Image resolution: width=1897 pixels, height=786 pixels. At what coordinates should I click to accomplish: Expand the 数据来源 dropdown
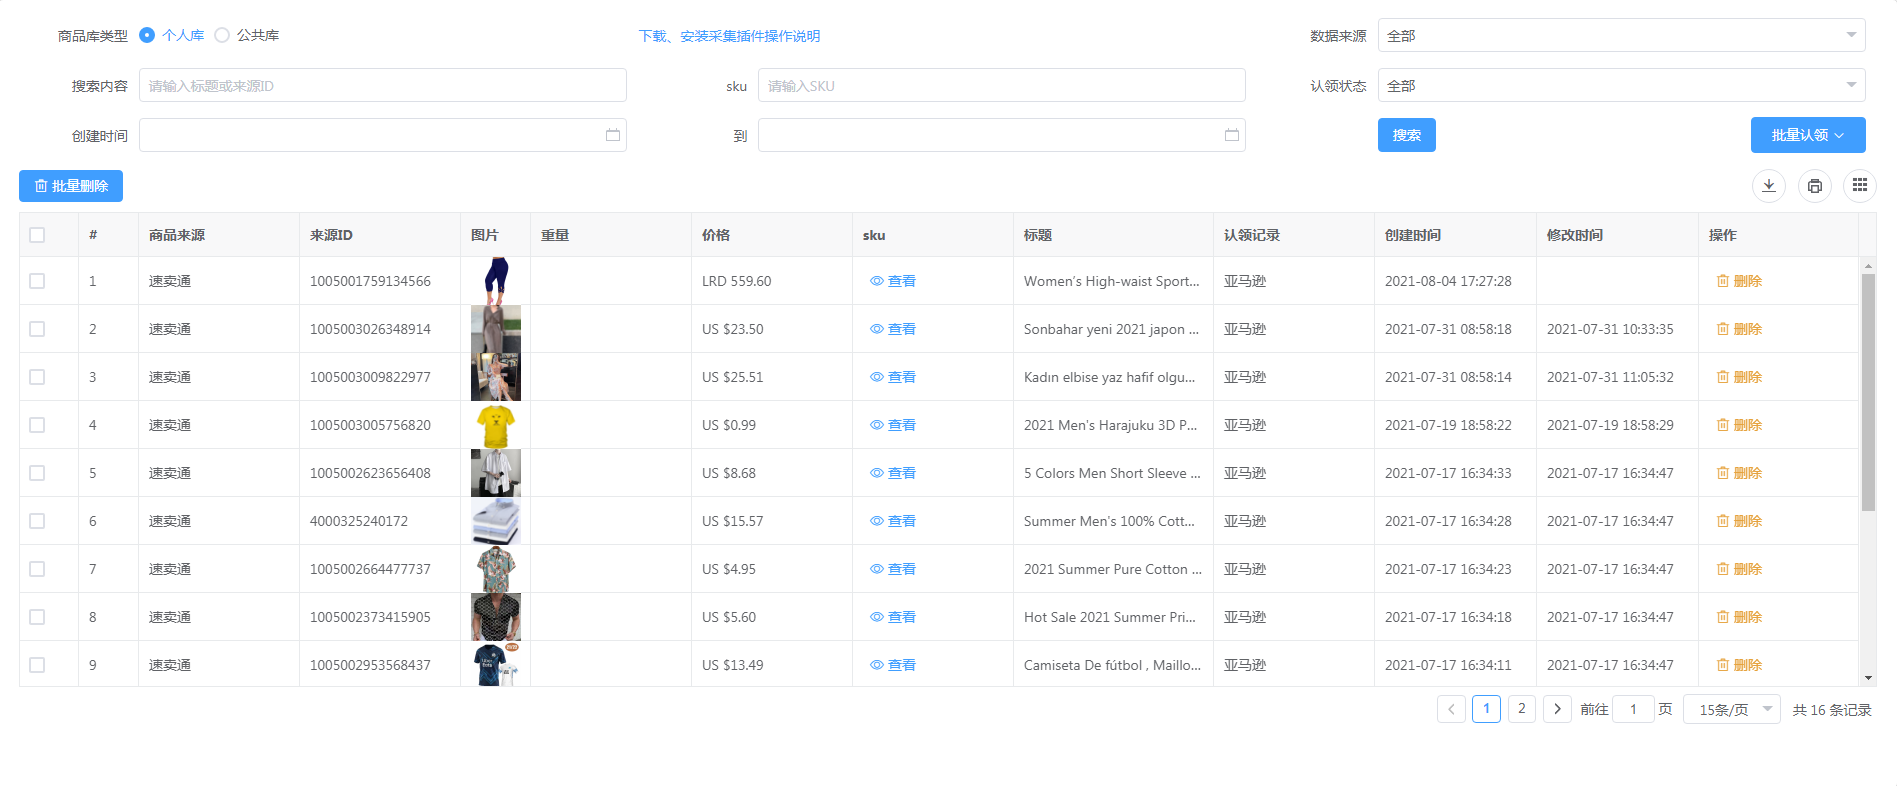(1620, 35)
